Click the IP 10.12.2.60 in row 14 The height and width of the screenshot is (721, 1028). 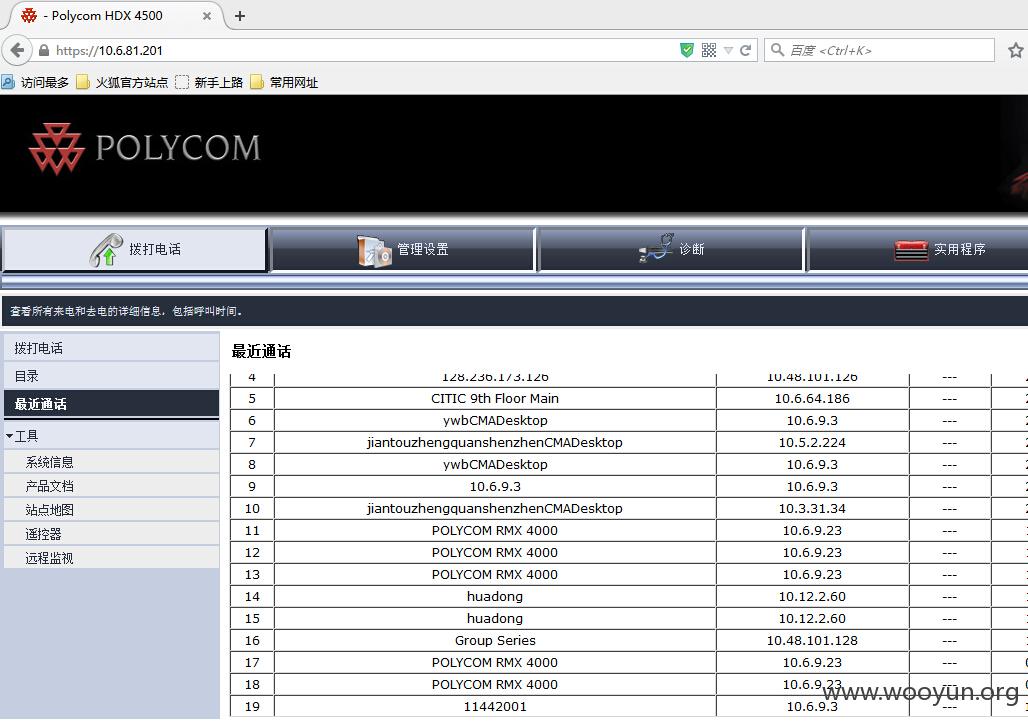(x=812, y=596)
